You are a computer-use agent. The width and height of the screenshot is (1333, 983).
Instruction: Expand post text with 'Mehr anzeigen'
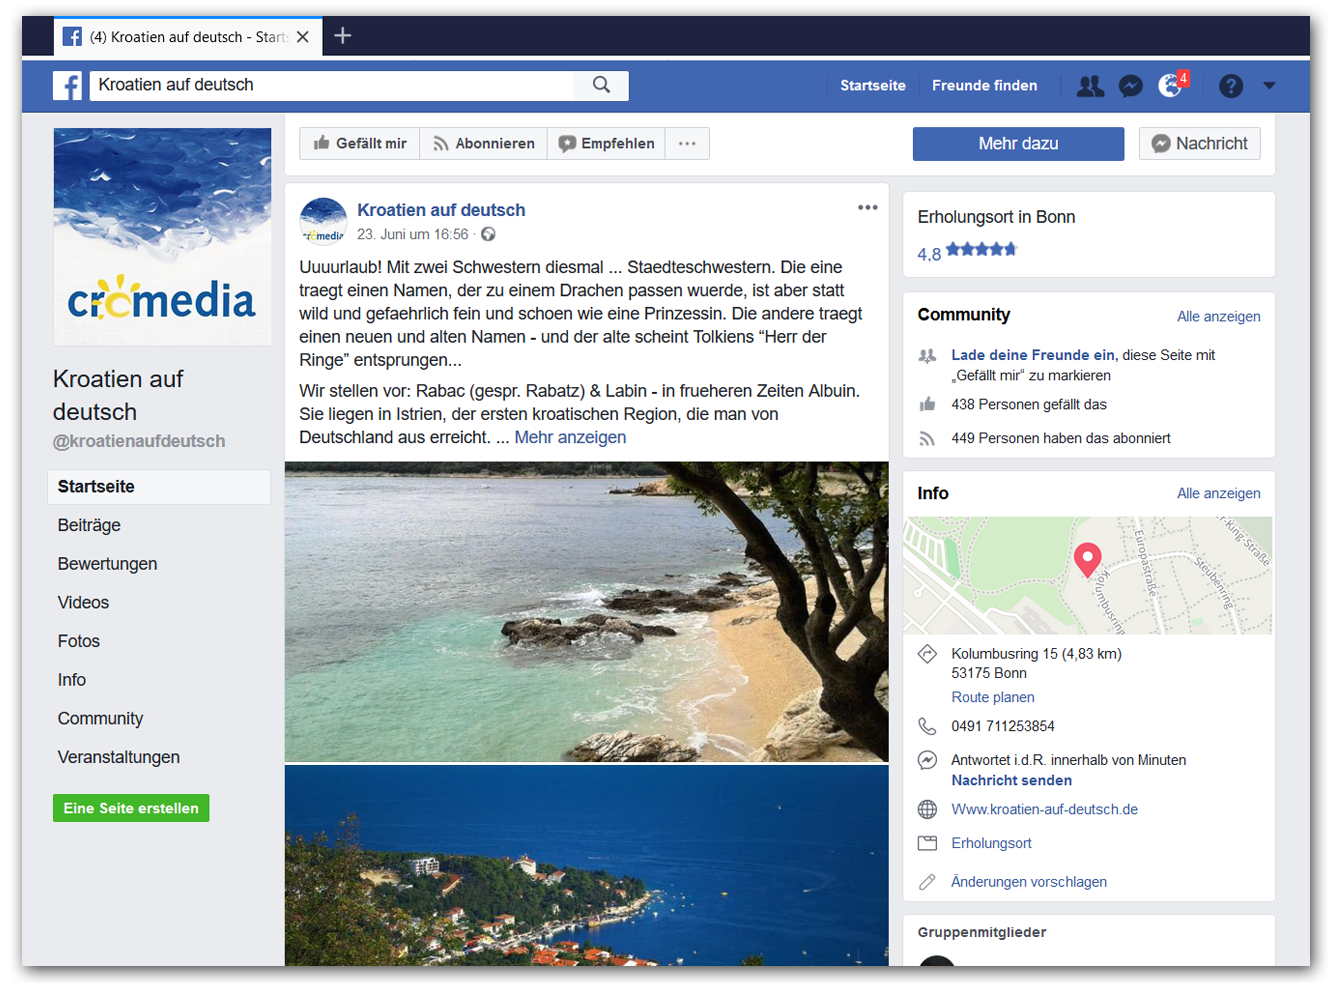[x=570, y=438]
